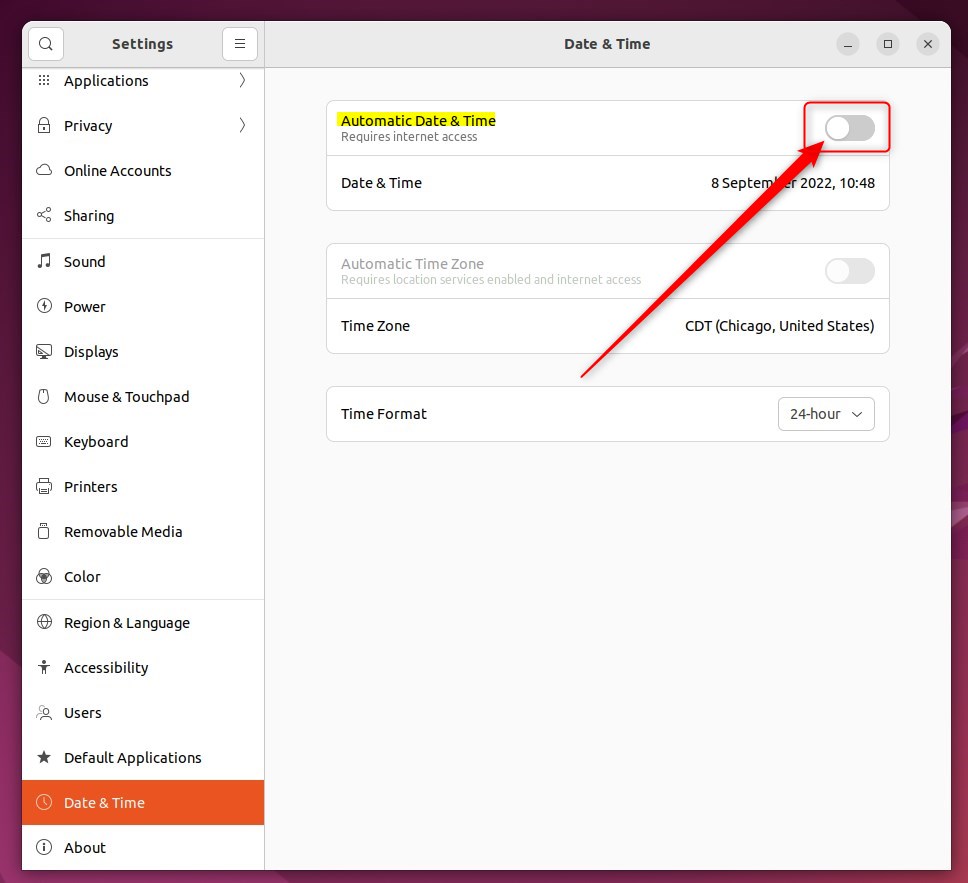Close the Settings window

pyautogui.click(x=927, y=44)
